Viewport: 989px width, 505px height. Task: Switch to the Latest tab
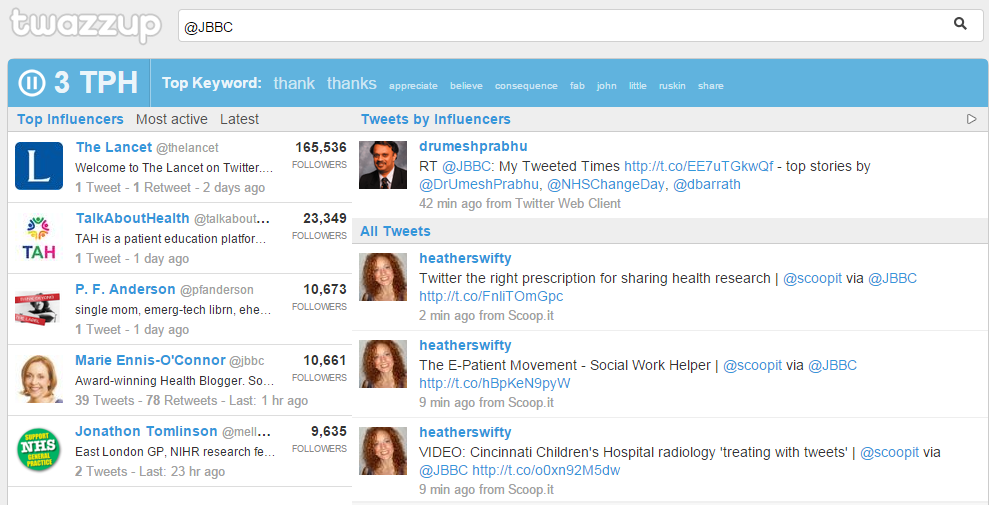point(239,119)
